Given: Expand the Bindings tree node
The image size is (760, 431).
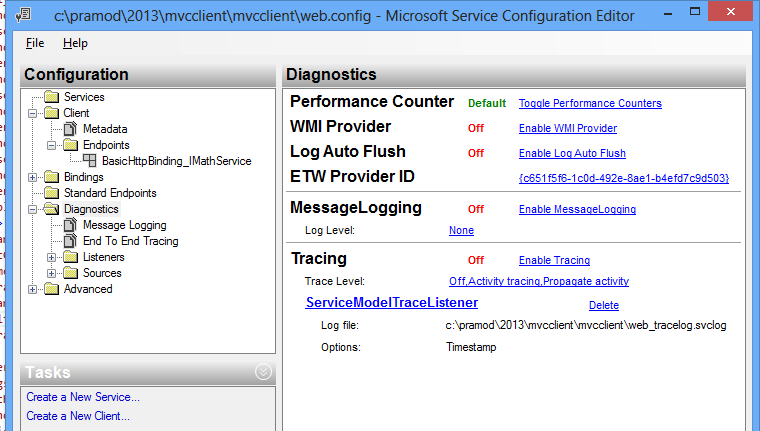Looking at the screenshot, I should pos(34,177).
